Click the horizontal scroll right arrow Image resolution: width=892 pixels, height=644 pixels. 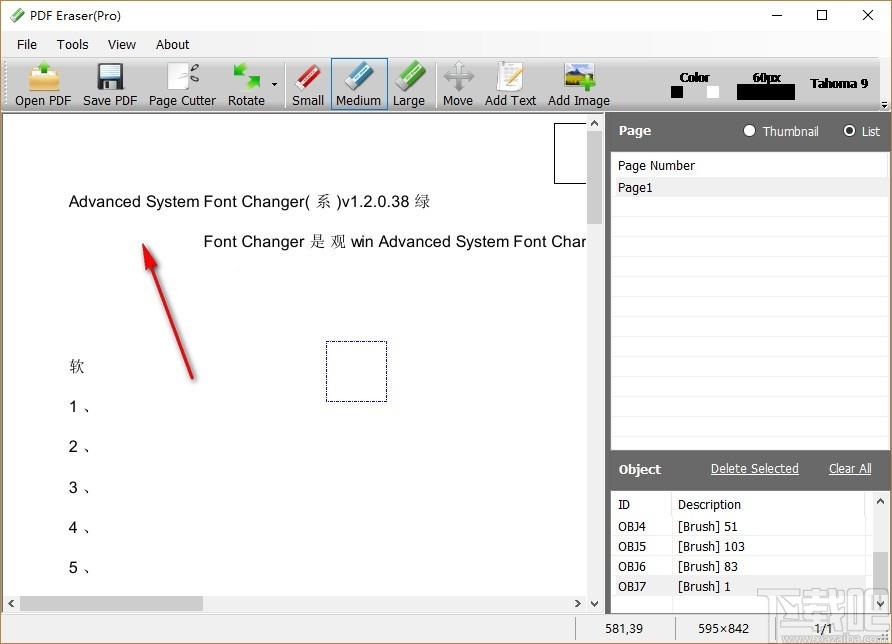point(578,604)
